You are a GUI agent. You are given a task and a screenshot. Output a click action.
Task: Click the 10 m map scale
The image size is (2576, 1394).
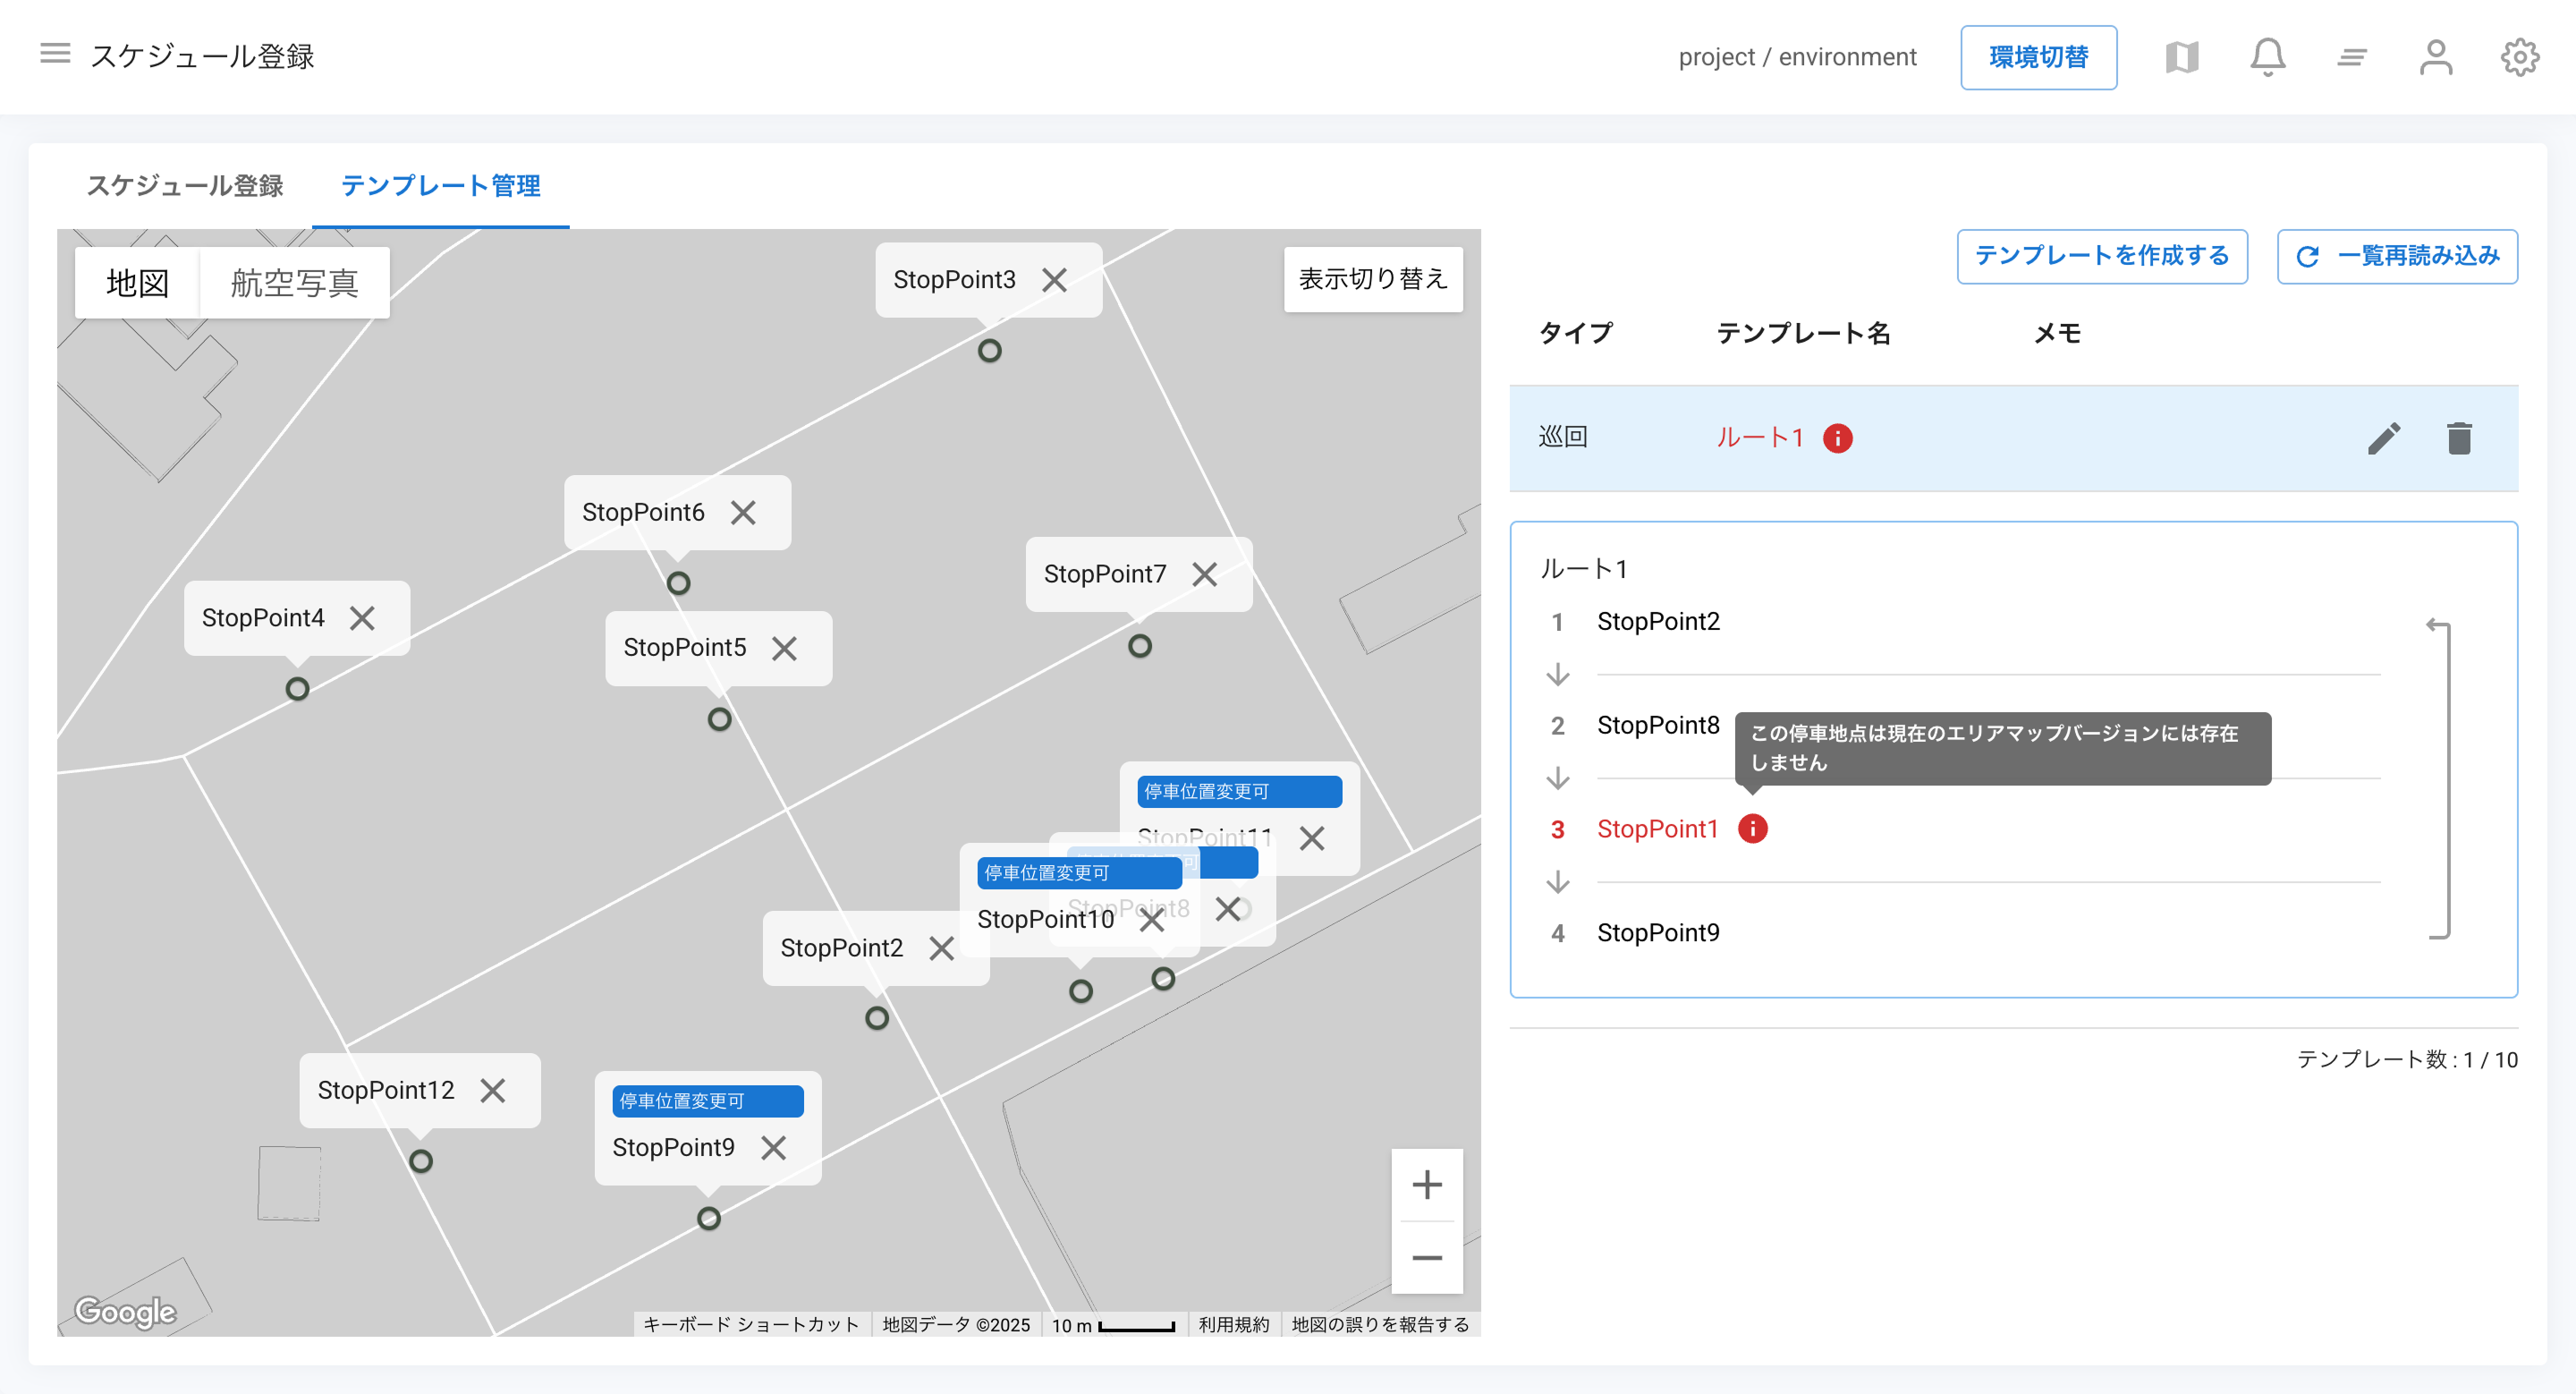(1113, 1325)
